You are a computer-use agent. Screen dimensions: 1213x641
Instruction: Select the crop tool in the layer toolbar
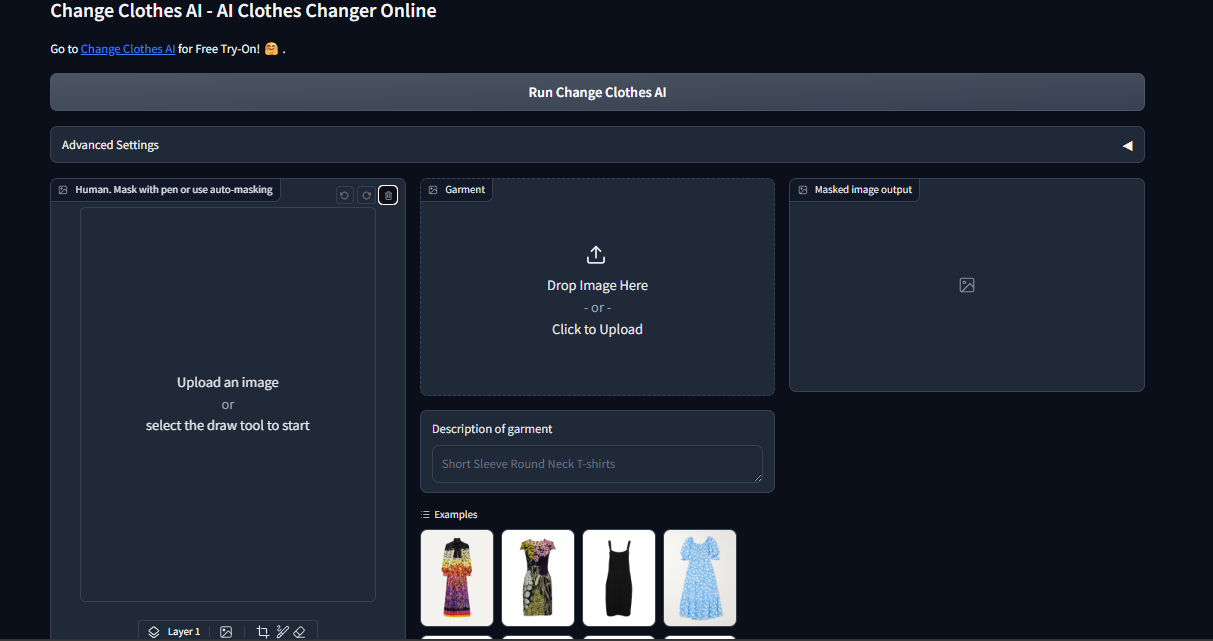coord(262,631)
